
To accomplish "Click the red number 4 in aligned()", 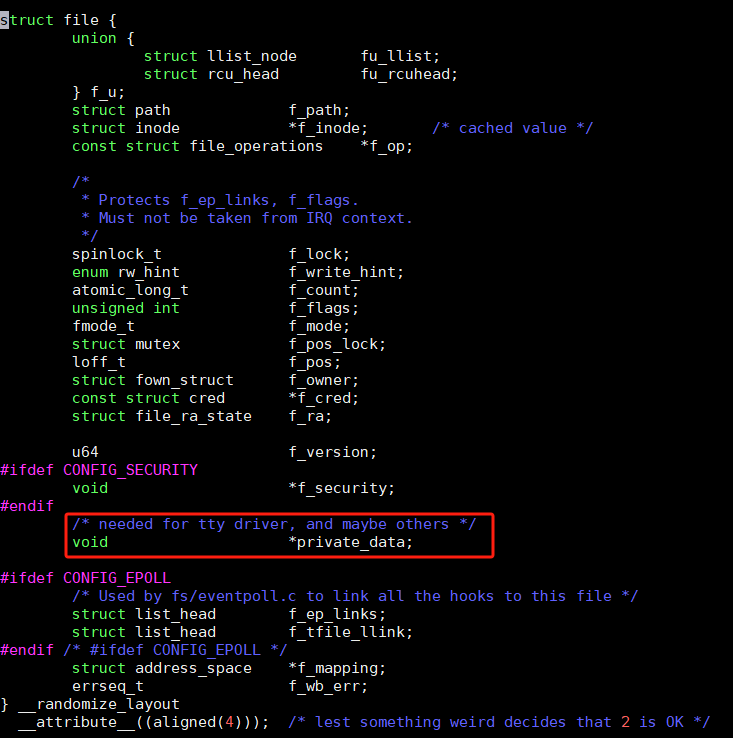I will pyautogui.click(x=229, y=722).
